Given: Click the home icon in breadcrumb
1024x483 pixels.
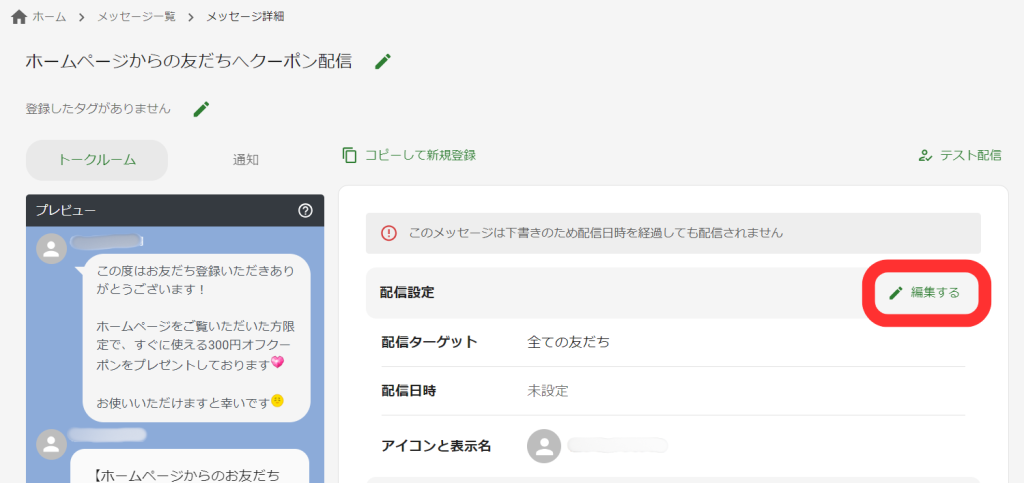Looking at the screenshot, I should (x=19, y=17).
